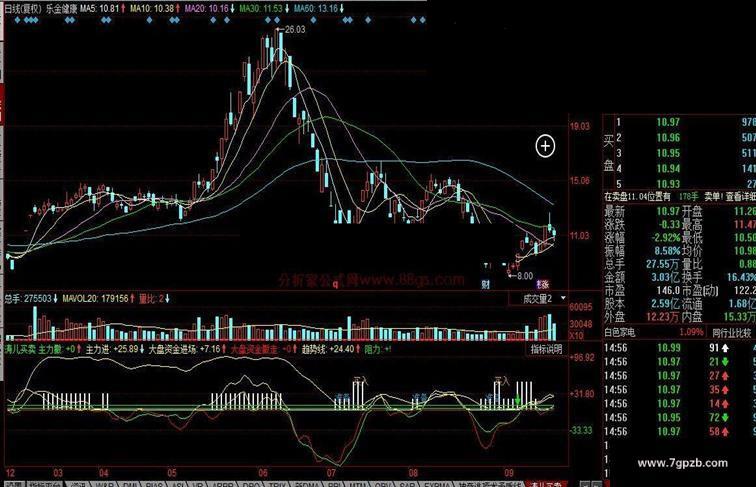The width and height of the screenshot is (756, 487).
Task: Click buy level 1 price 10.97
Action: pyautogui.click(x=668, y=122)
